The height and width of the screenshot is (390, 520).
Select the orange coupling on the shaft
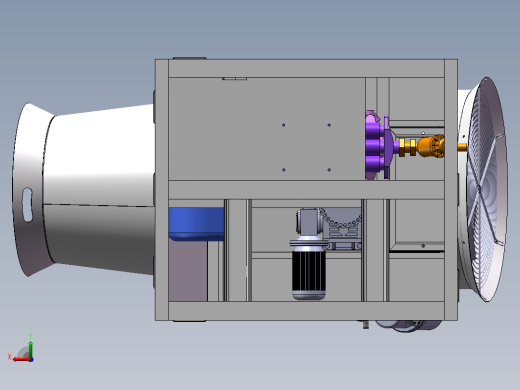pyautogui.click(x=431, y=146)
